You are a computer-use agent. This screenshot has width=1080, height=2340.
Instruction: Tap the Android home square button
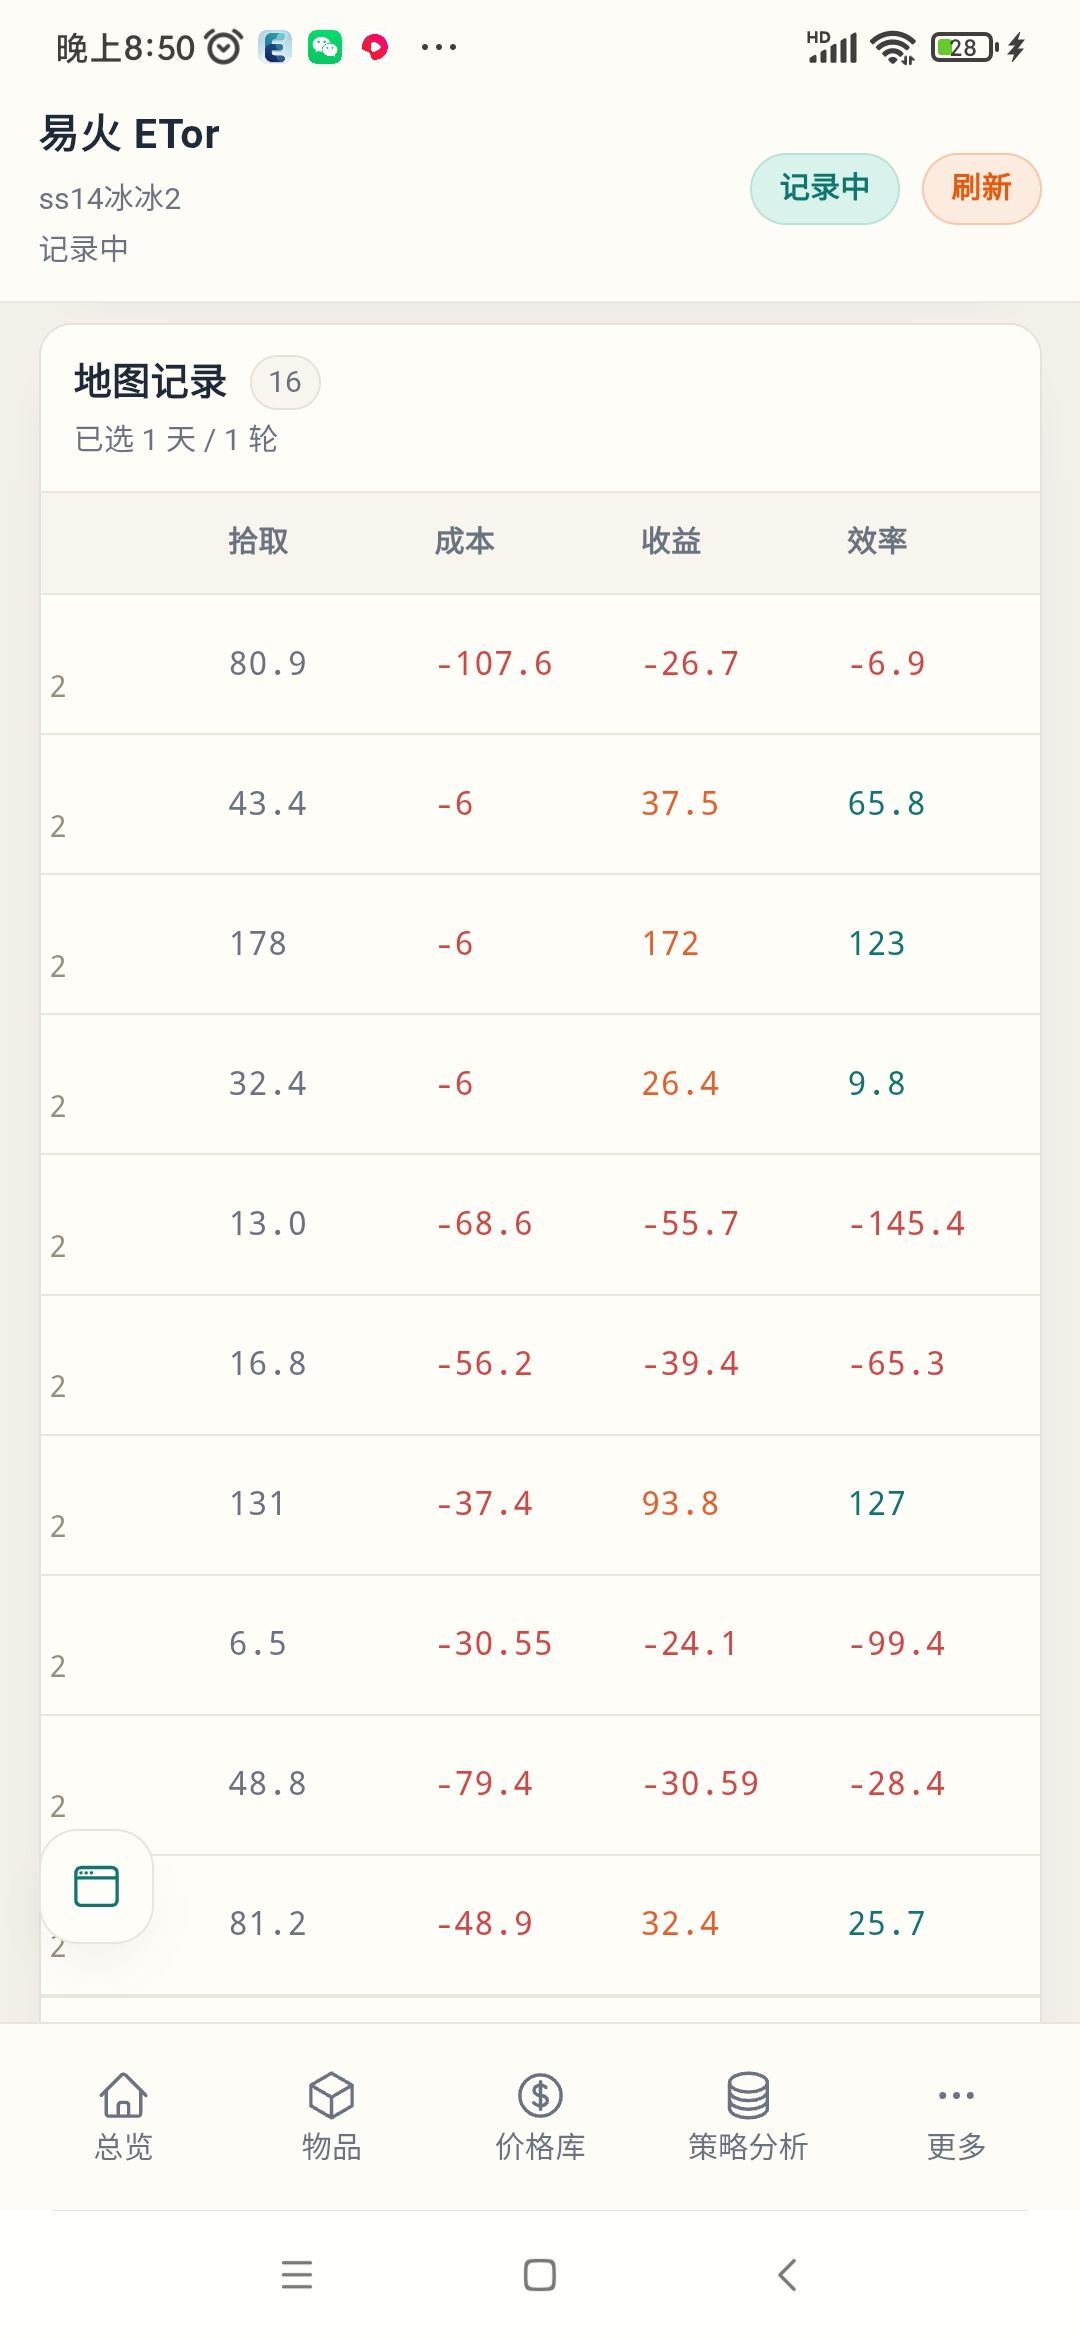pos(540,2275)
